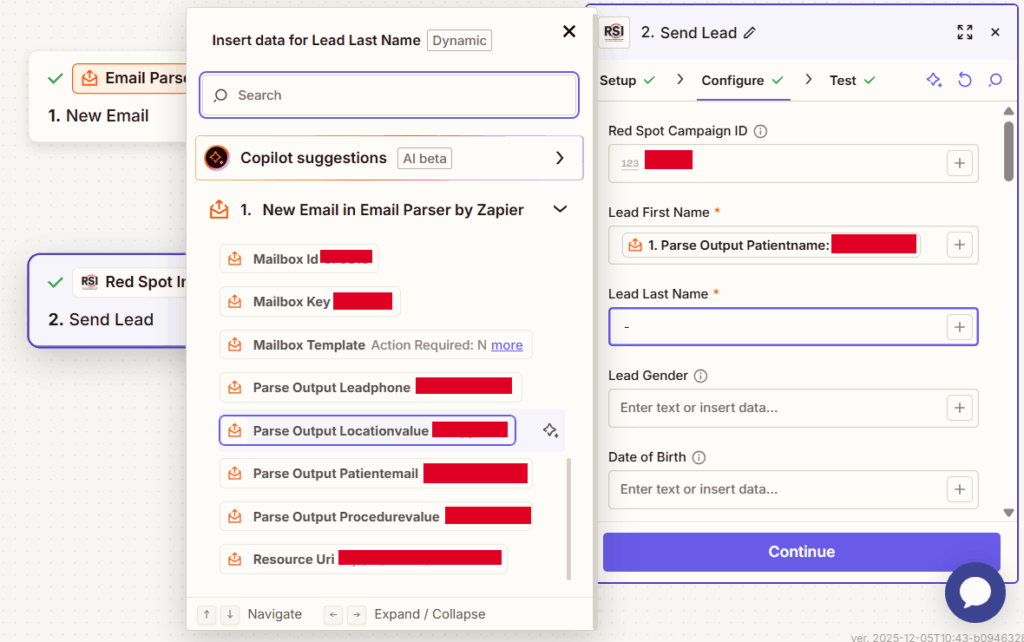This screenshot has height=642, width=1024.
Task: Click the expand-to-fullscreen icon in step panel
Action: click(x=964, y=32)
